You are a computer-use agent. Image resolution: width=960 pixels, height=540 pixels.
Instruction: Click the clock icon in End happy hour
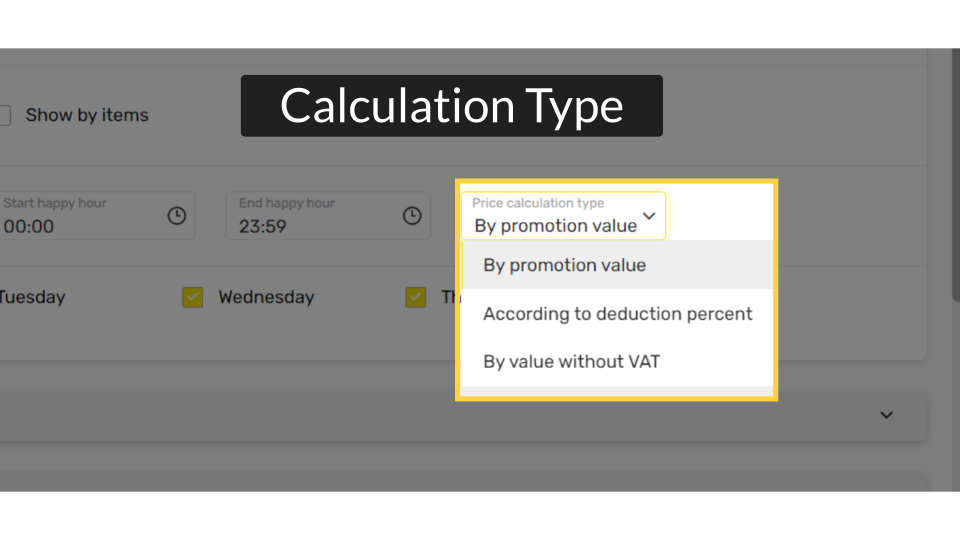click(412, 216)
